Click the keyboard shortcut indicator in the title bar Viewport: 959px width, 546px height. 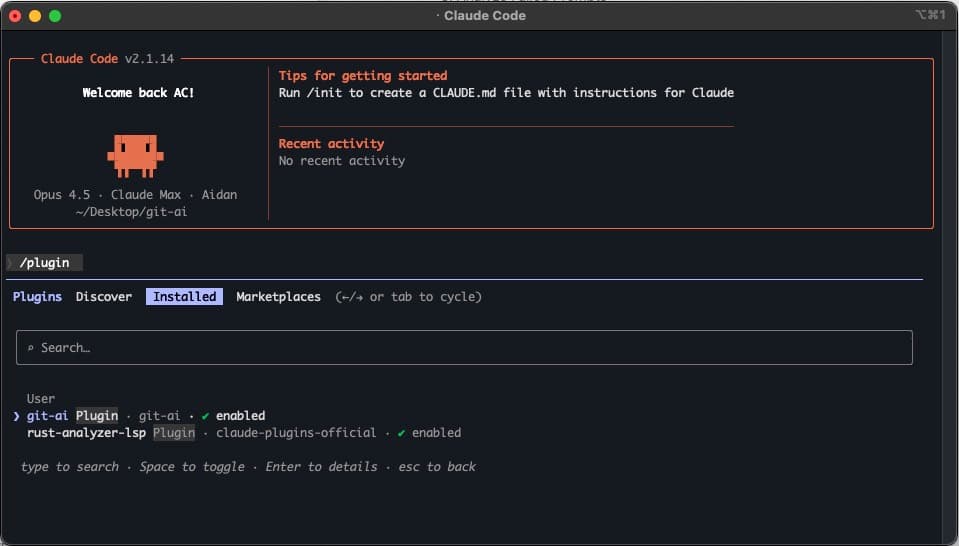tap(929, 15)
